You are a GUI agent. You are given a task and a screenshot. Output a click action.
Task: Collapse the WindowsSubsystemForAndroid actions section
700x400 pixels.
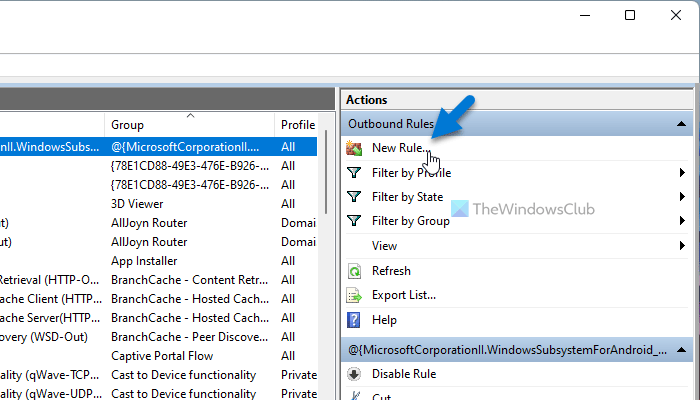point(681,350)
